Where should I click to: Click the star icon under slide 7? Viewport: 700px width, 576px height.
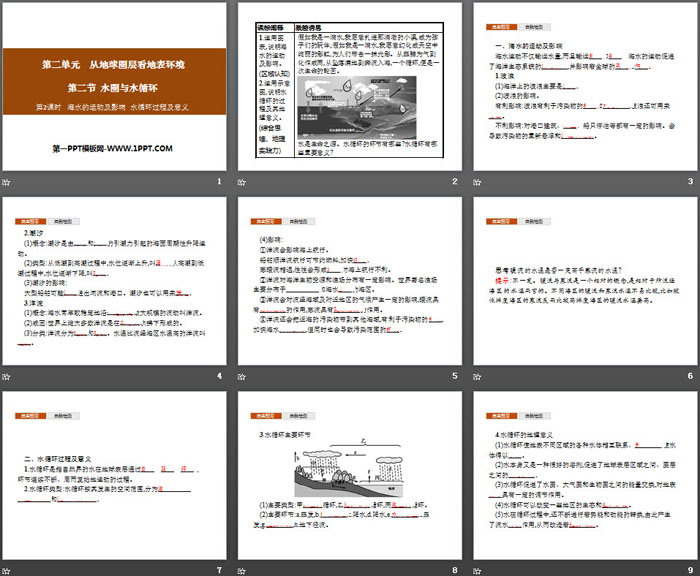click(6, 571)
